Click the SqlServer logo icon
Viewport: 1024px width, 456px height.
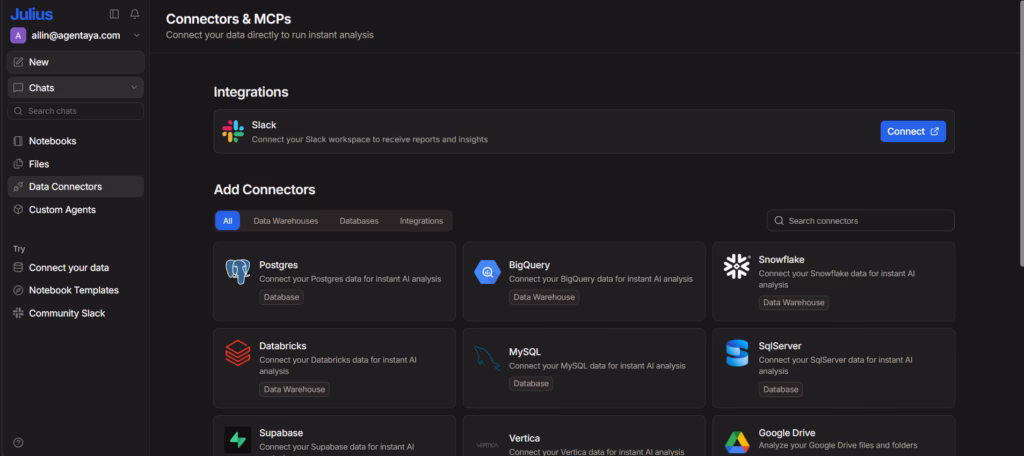[x=737, y=353]
